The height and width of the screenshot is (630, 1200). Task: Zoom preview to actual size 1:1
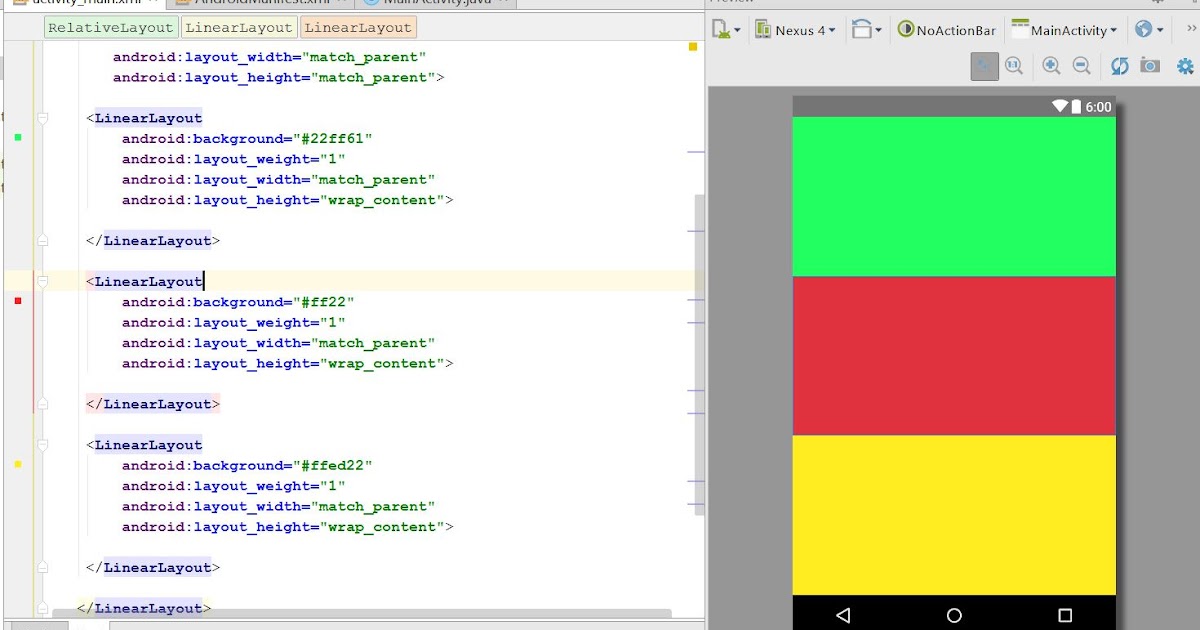1014,66
